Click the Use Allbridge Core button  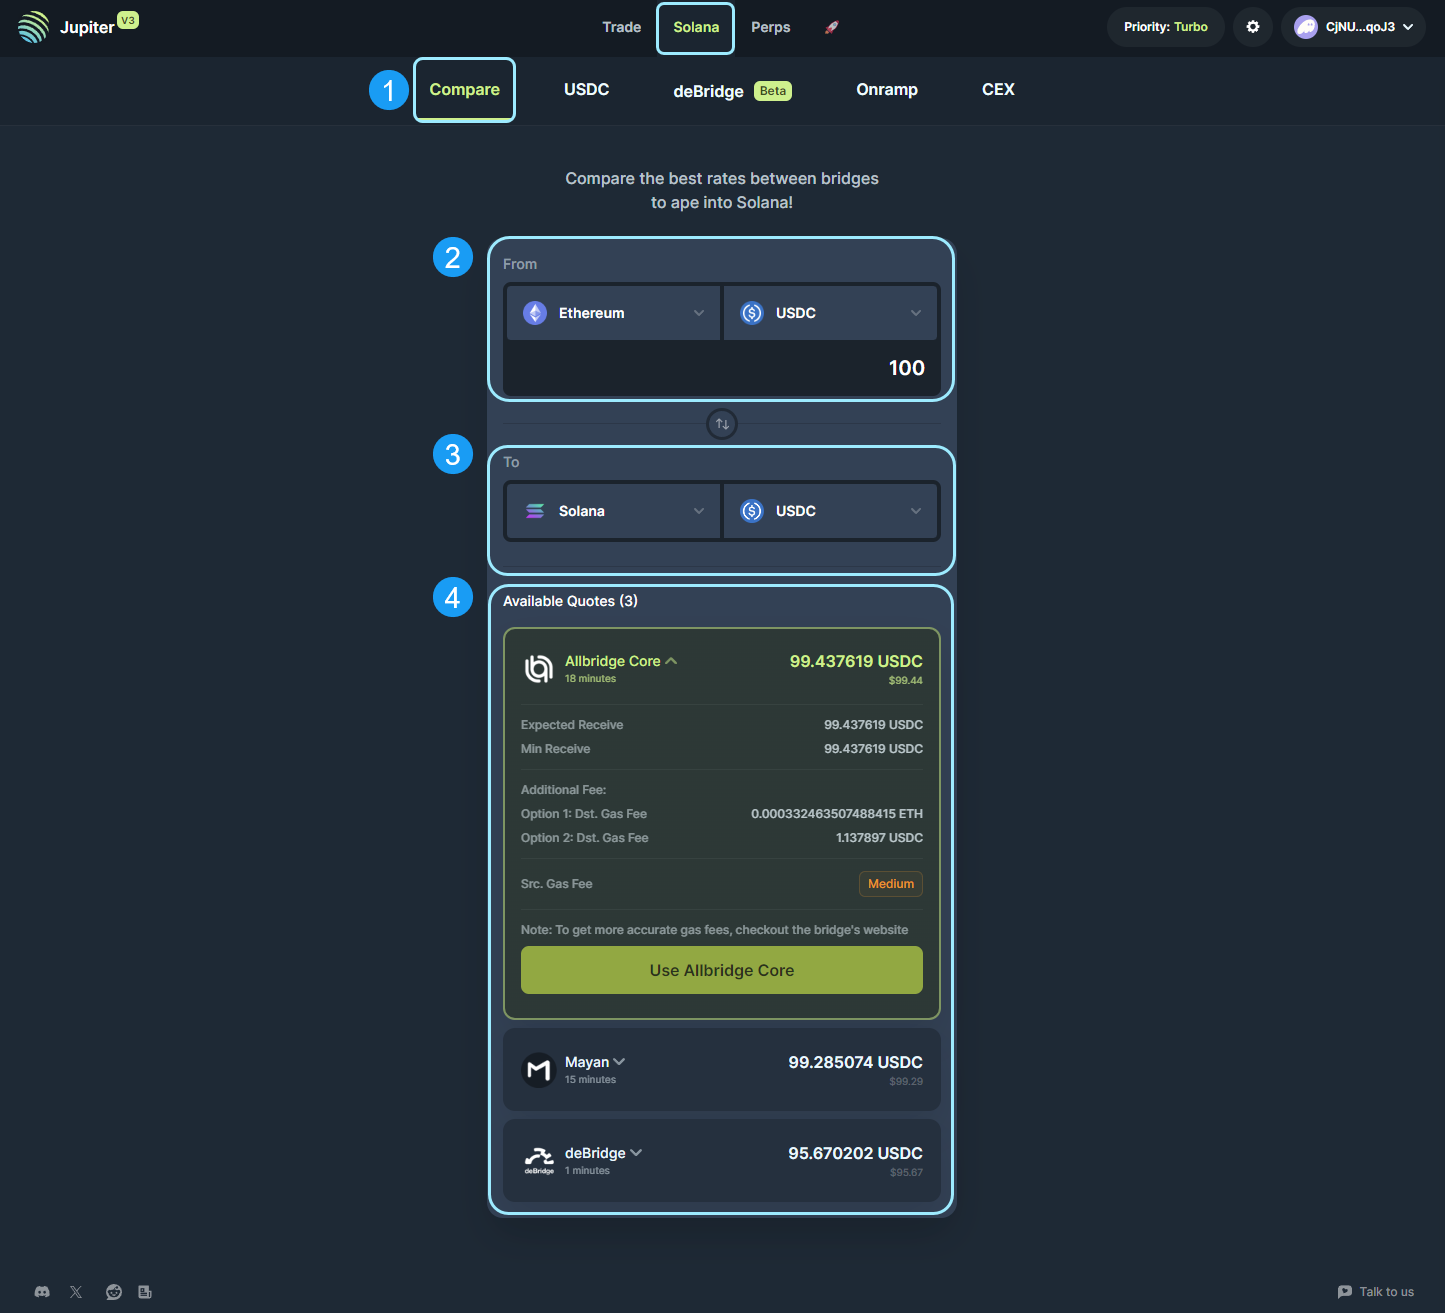point(722,970)
